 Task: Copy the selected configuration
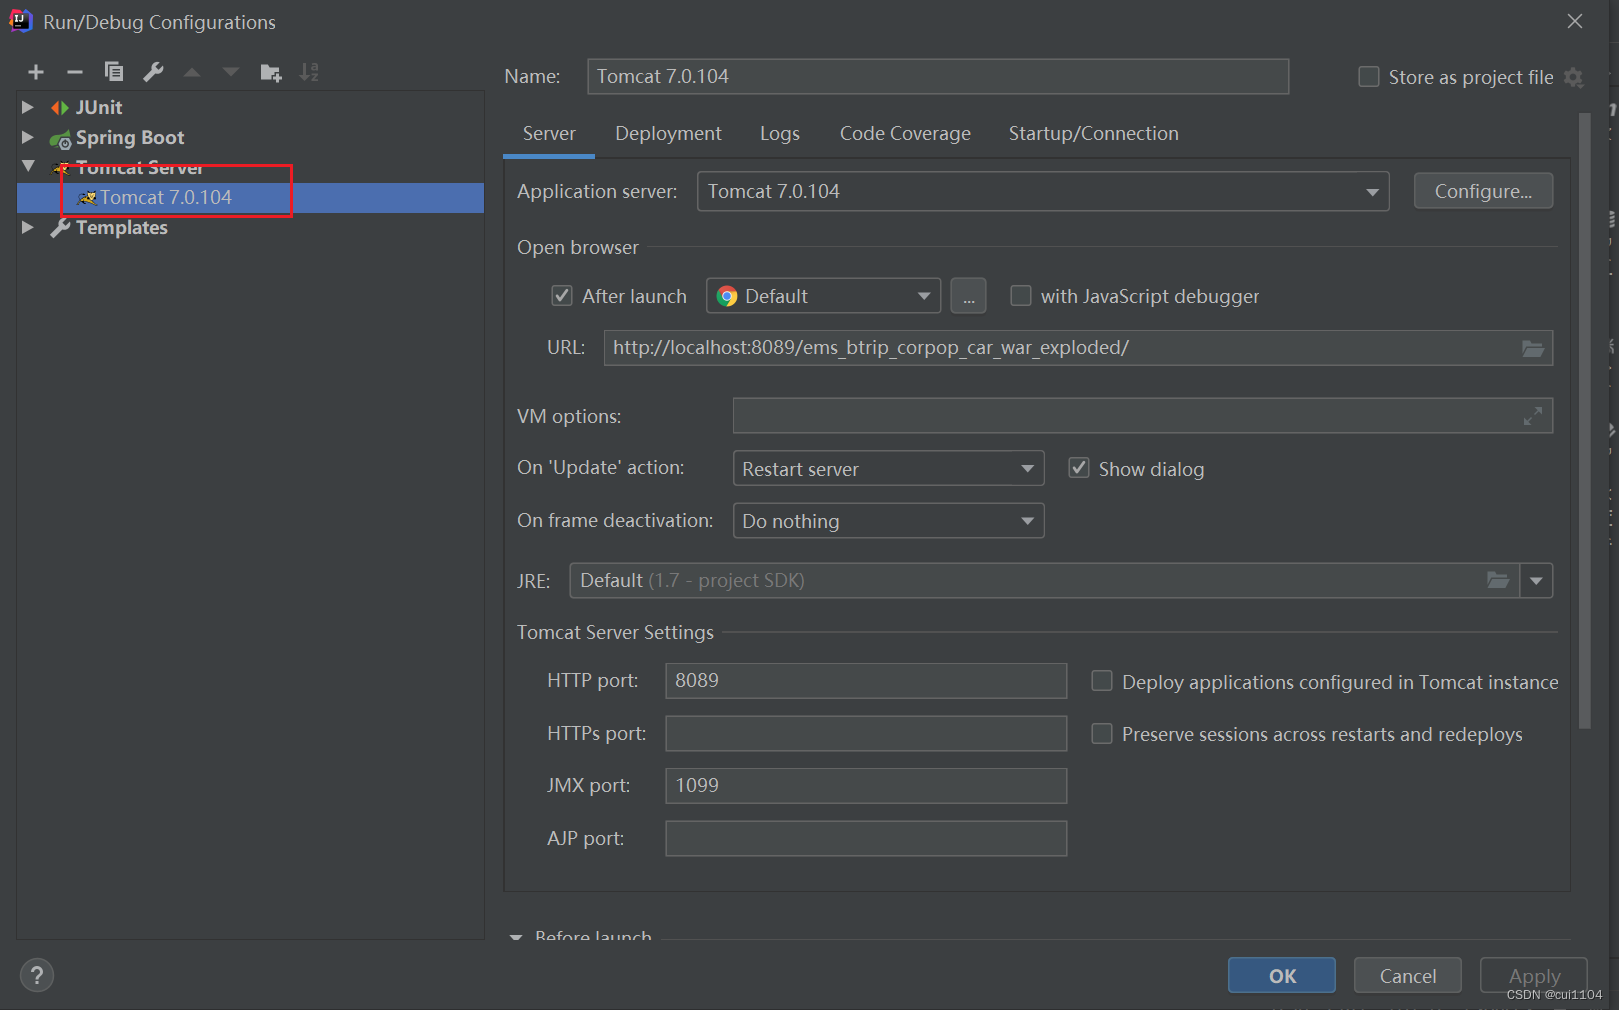click(114, 72)
